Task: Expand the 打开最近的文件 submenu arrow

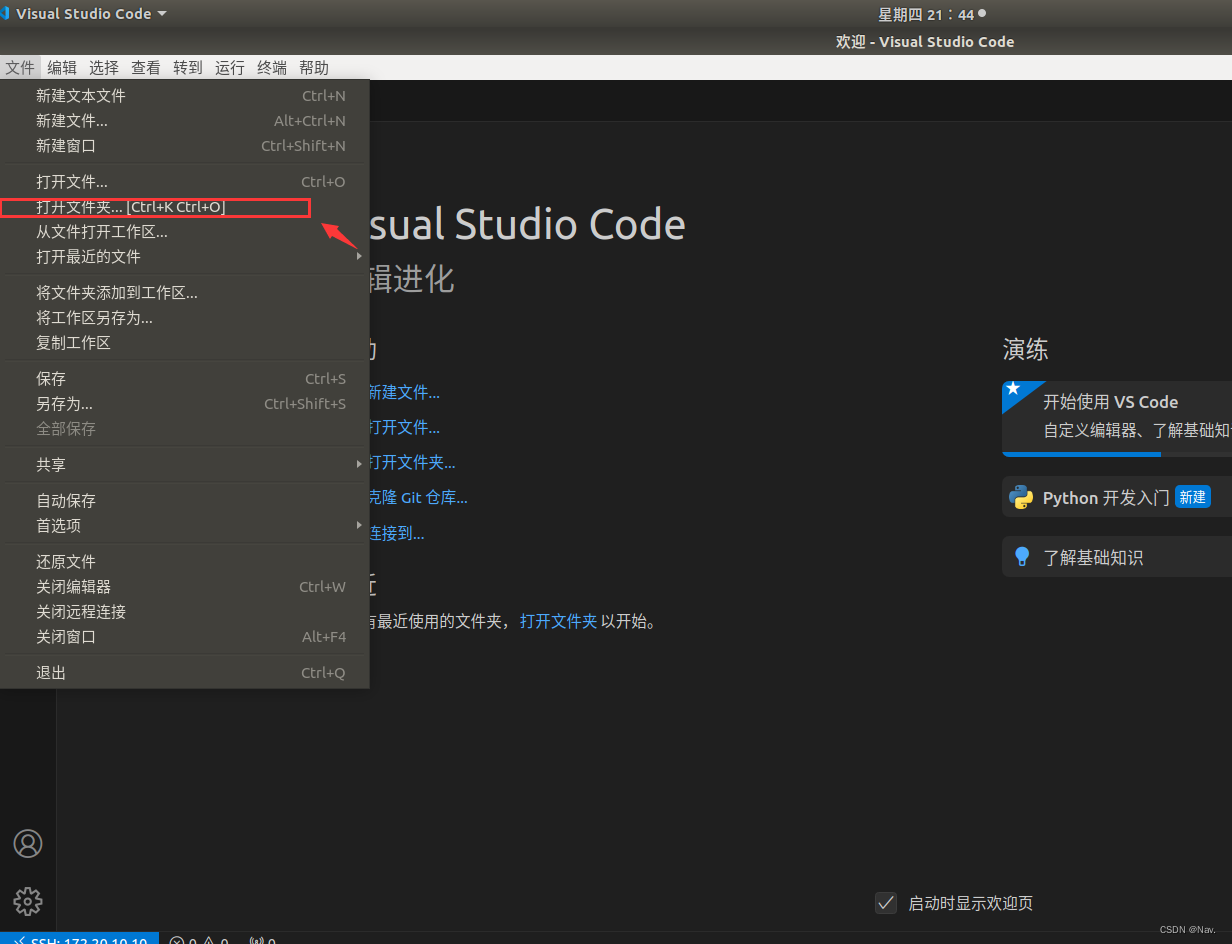Action: pos(359,257)
